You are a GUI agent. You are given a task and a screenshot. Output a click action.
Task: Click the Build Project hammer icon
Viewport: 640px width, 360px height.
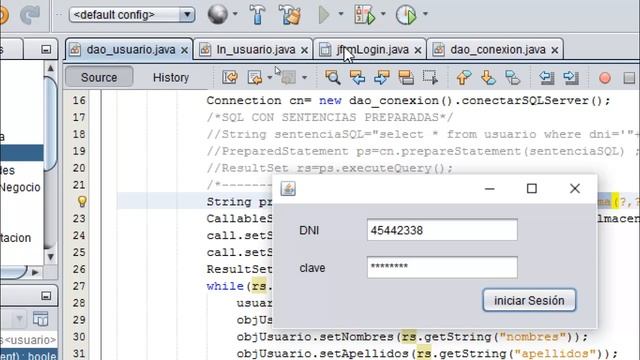pos(257,14)
